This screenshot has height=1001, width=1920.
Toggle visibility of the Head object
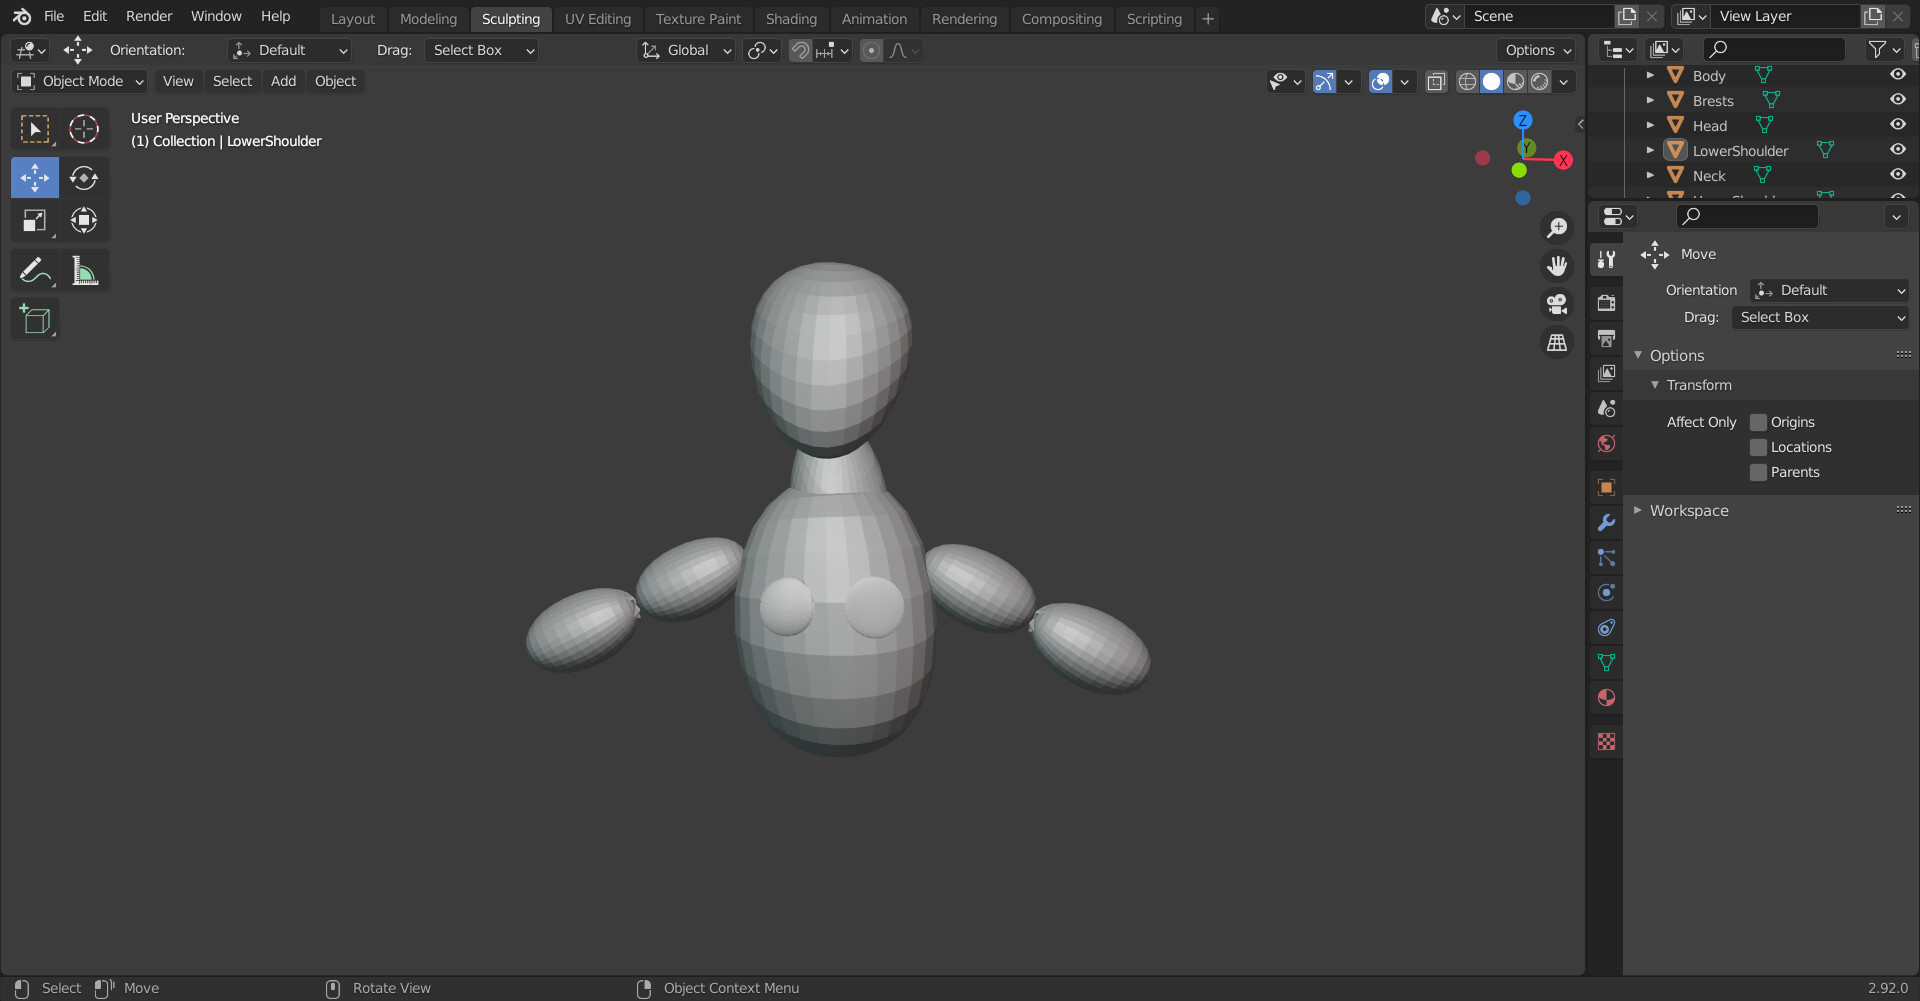pos(1898,124)
